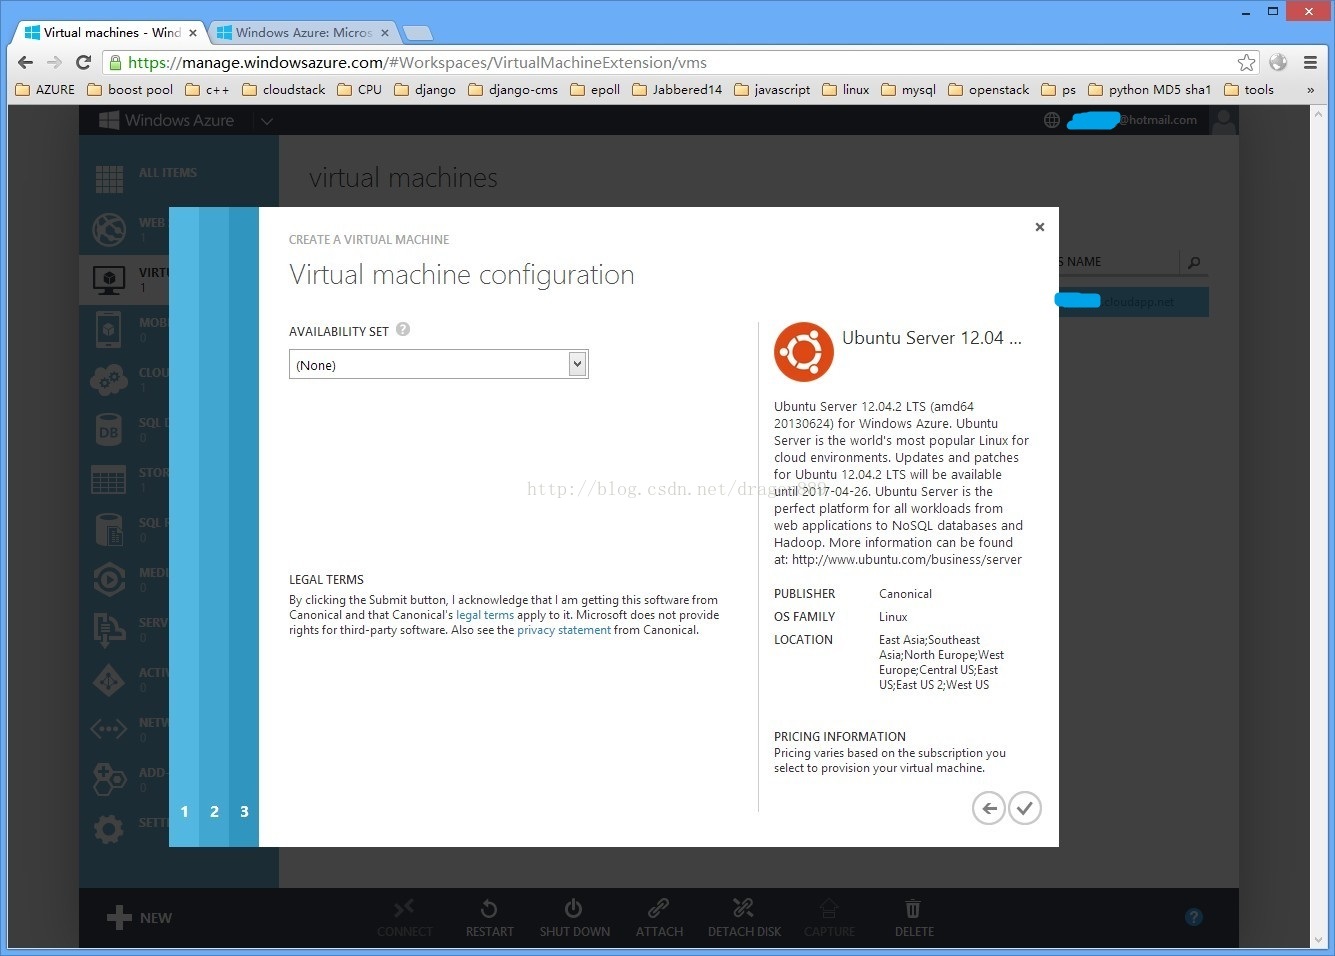Click the user account avatar icon
The image size is (1335, 956).
(1222, 120)
